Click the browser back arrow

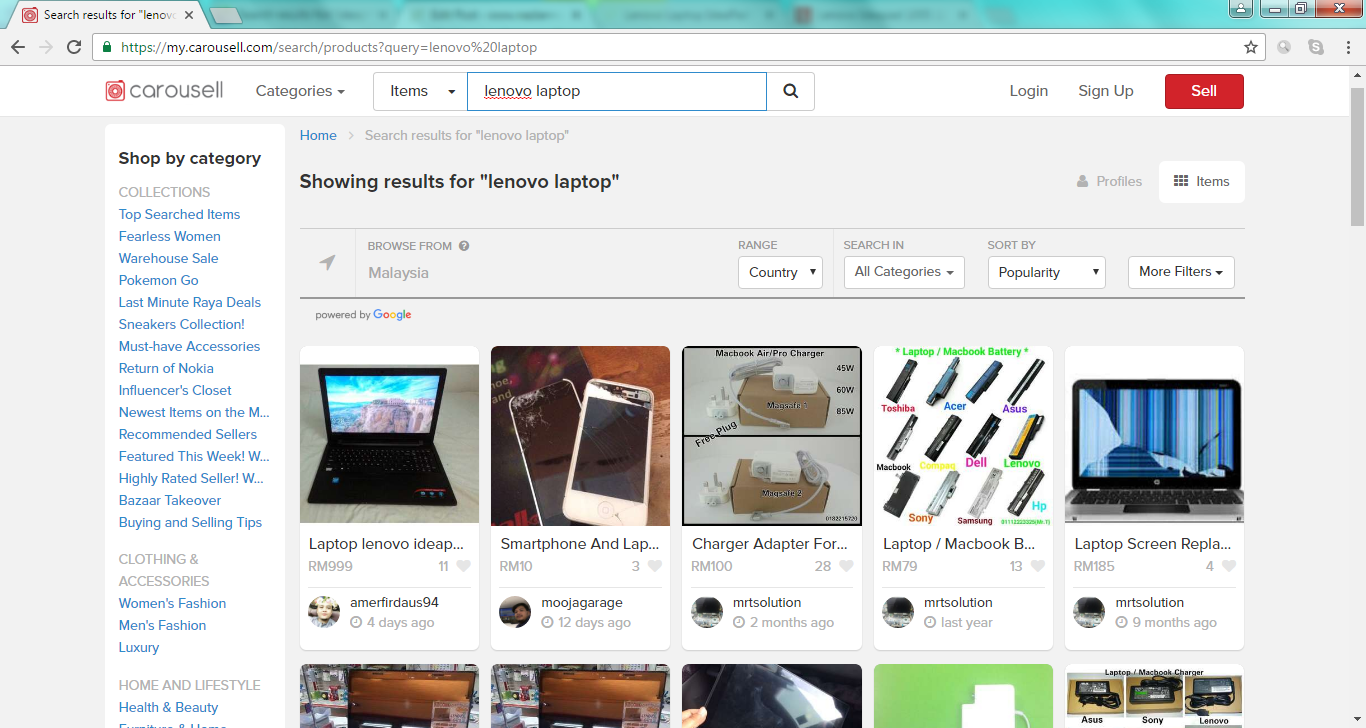tap(20, 46)
